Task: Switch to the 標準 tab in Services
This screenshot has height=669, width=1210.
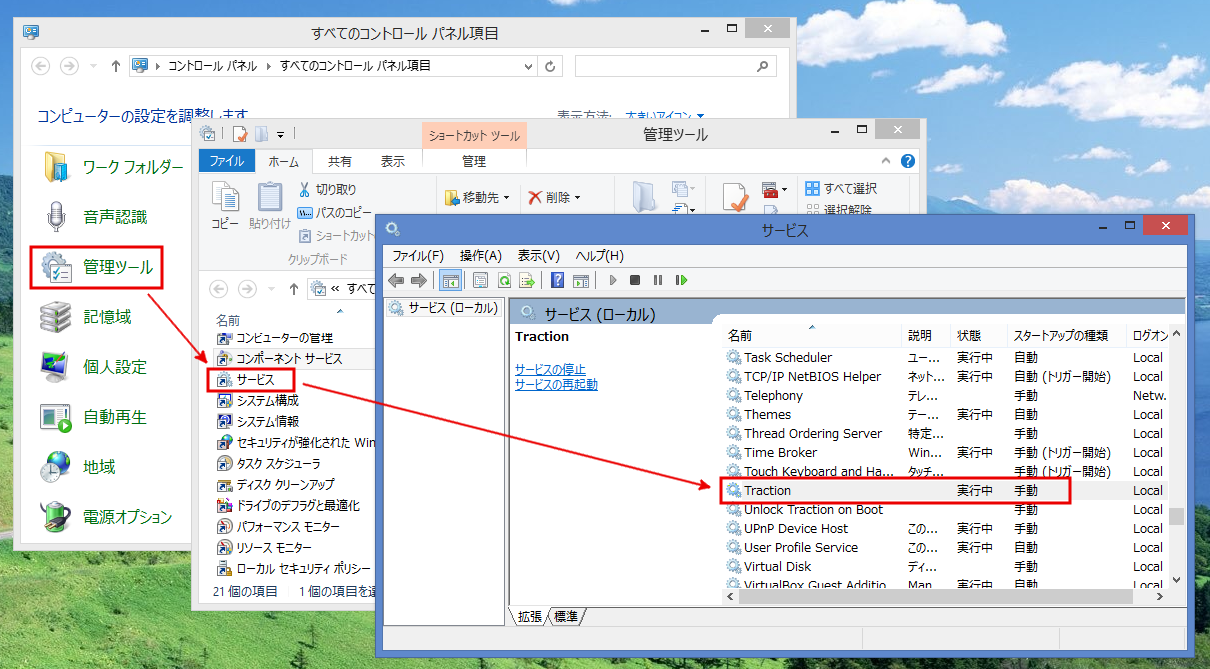Action: coord(565,616)
